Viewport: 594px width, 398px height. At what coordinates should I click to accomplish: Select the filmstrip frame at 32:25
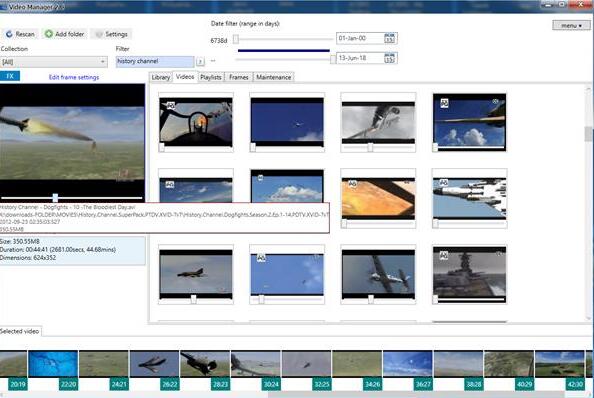click(306, 364)
